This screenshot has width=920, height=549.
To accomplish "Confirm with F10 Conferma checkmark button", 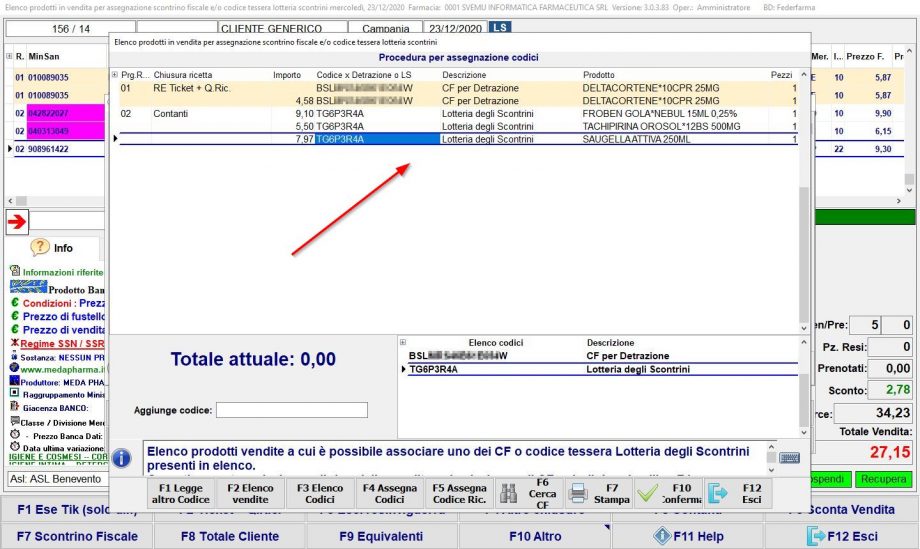I will [x=667, y=494].
